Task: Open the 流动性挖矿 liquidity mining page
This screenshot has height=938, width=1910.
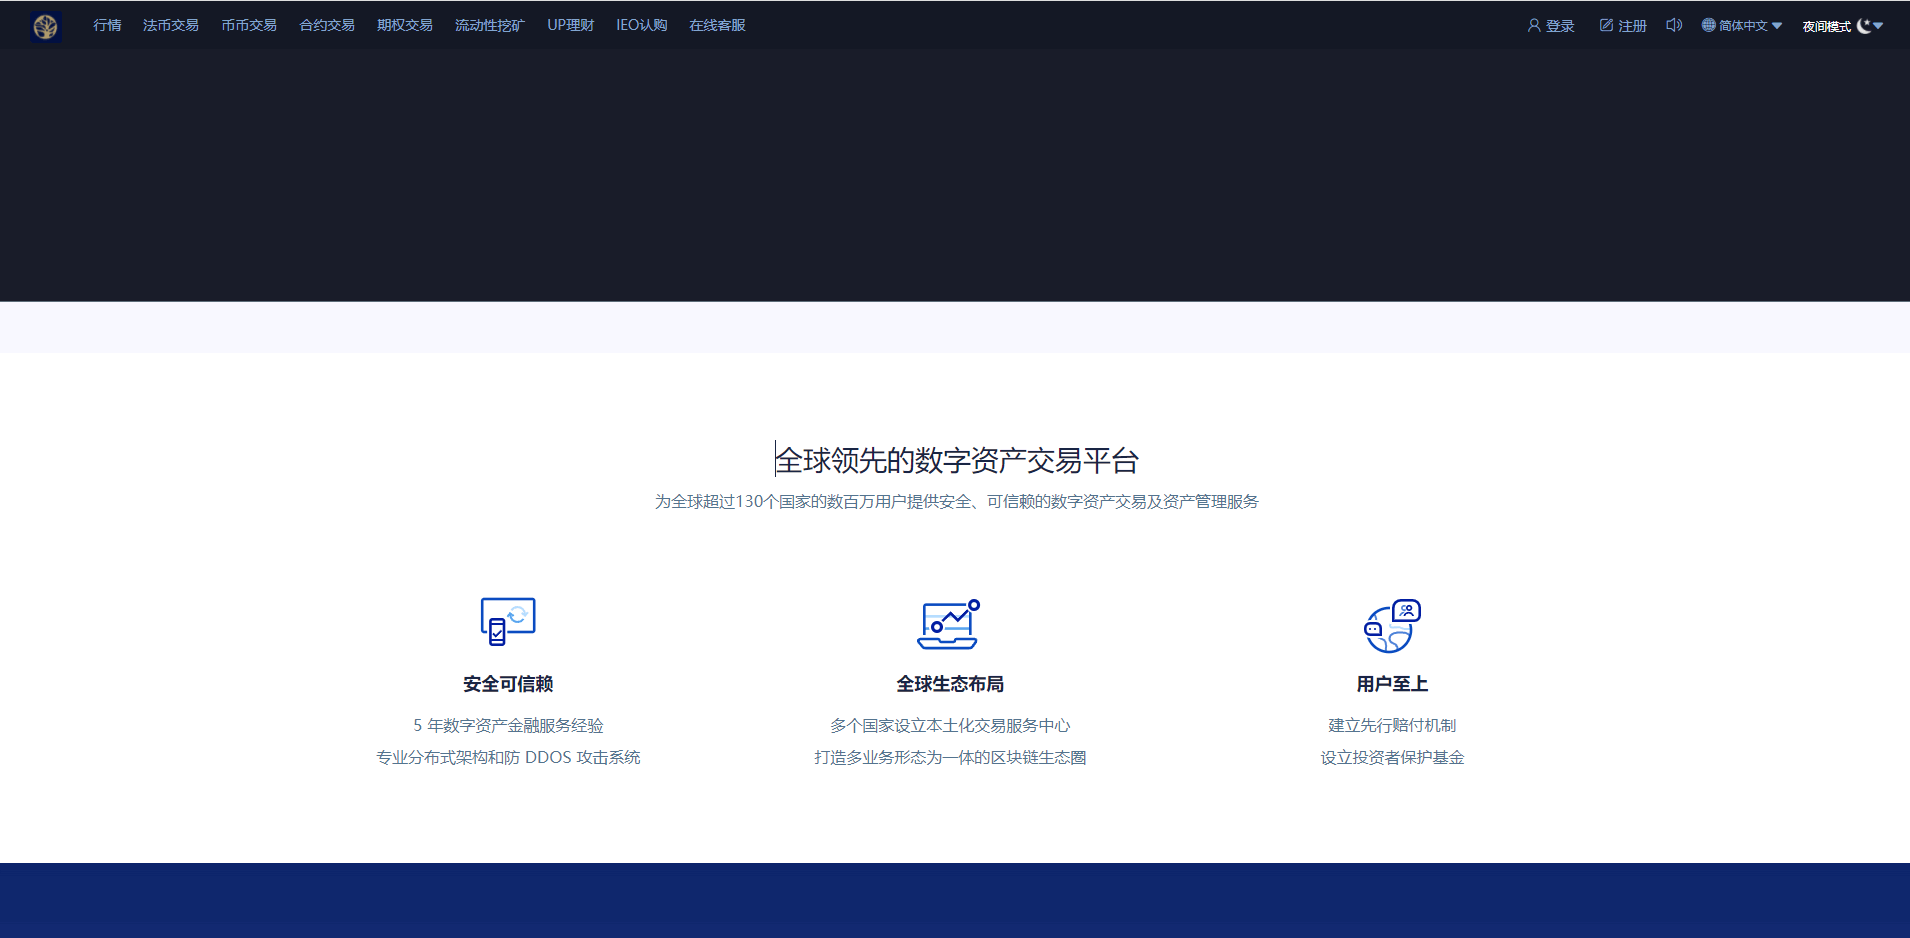Action: tap(490, 25)
